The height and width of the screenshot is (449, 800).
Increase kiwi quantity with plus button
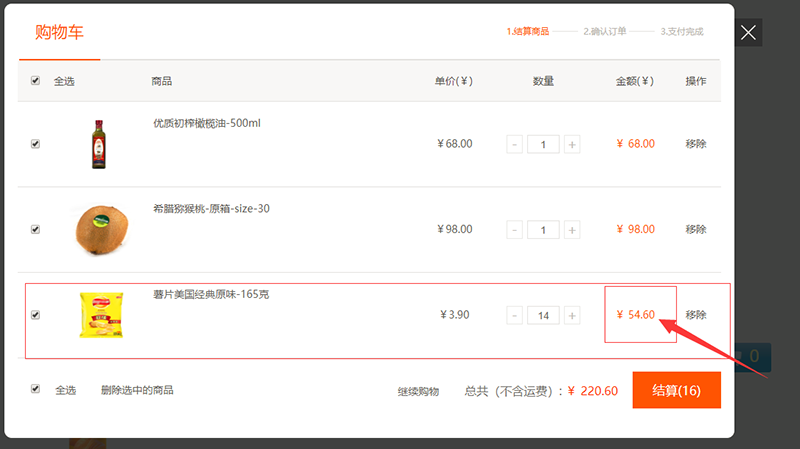(572, 230)
